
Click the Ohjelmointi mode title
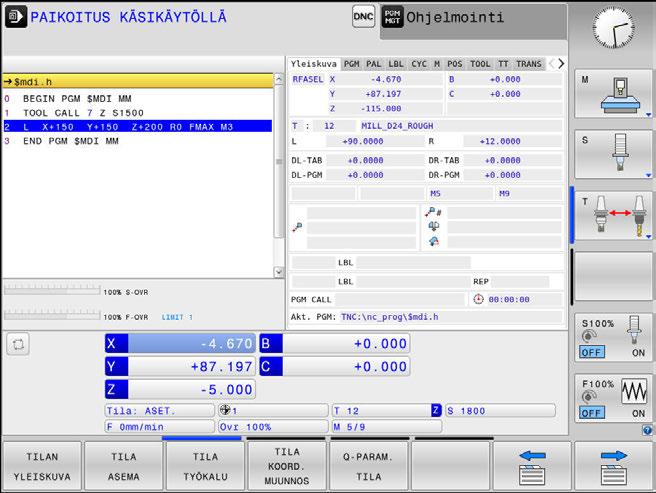point(455,17)
